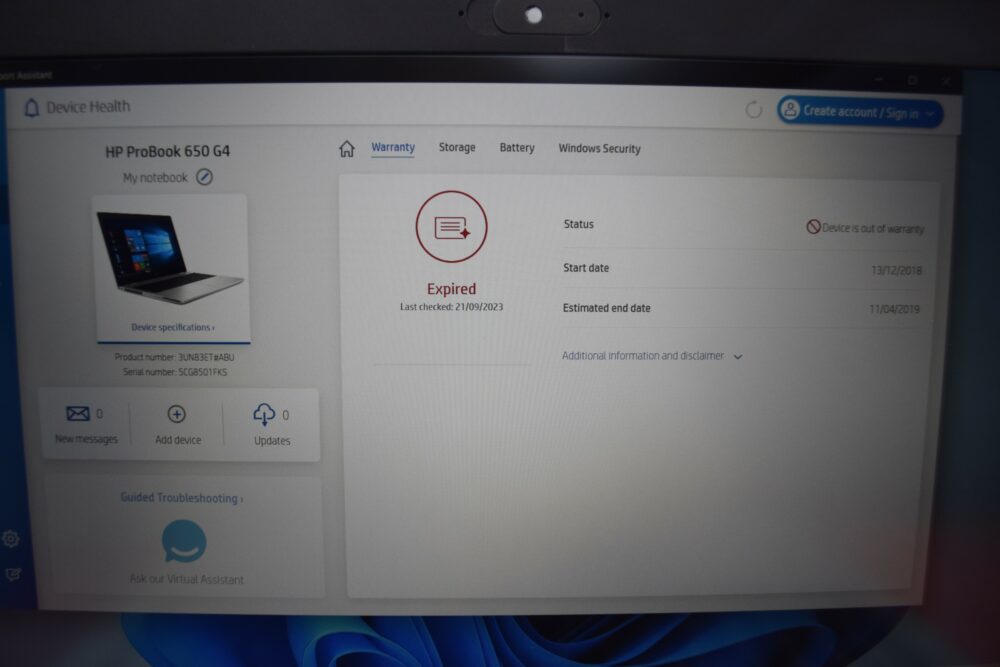The height and width of the screenshot is (667, 1000).
Task: Go to the Home dashboard icon
Action: [x=346, y=149]
